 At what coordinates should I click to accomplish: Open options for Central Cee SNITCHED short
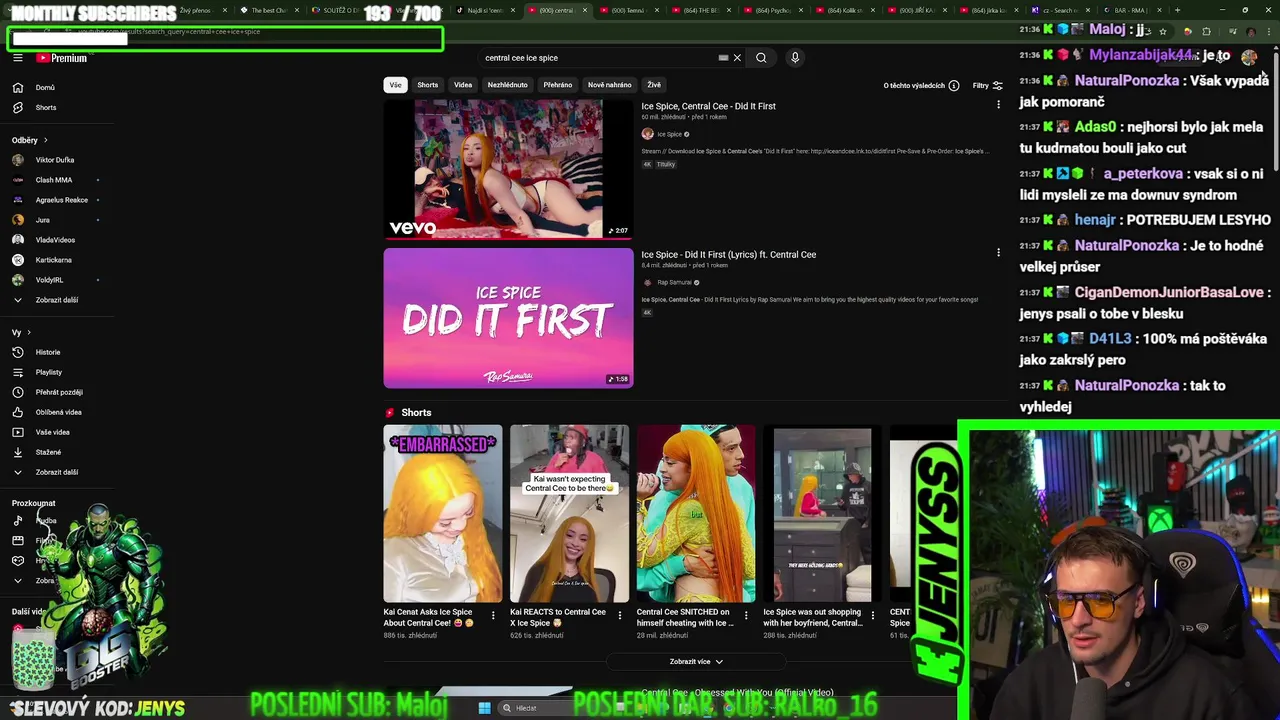click(746, 616)
